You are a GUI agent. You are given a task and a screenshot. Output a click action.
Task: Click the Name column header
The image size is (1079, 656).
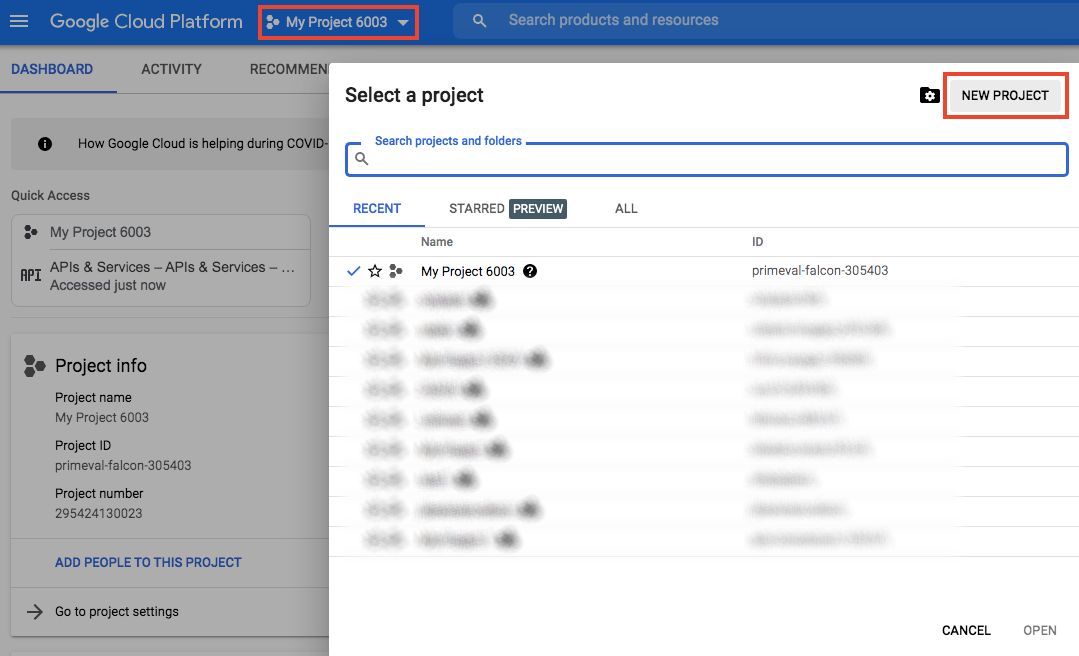[x=437, y=242]
